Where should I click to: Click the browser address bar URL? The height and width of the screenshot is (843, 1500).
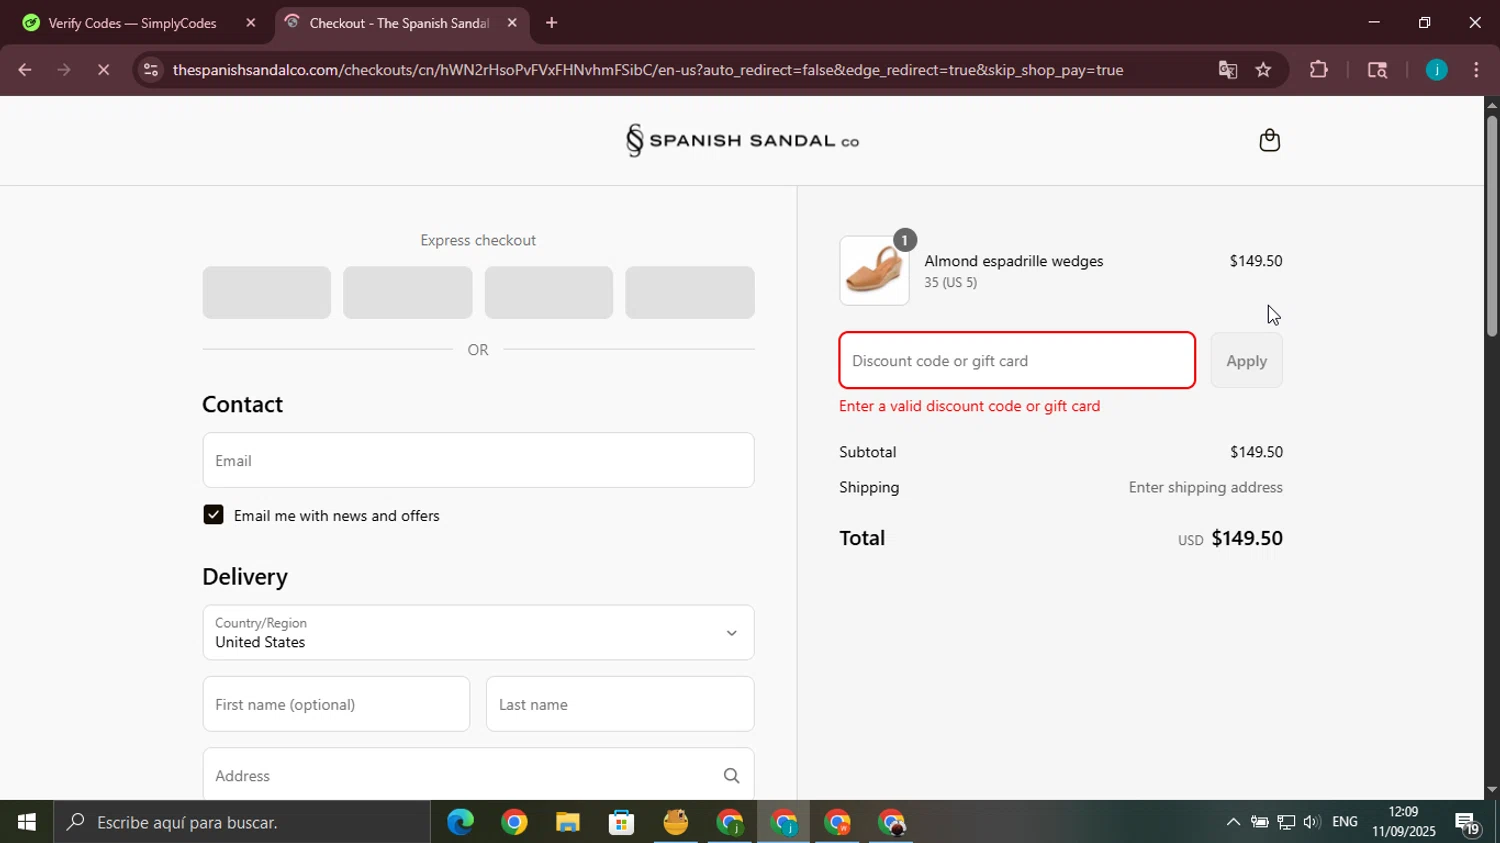tap(648, 70)
